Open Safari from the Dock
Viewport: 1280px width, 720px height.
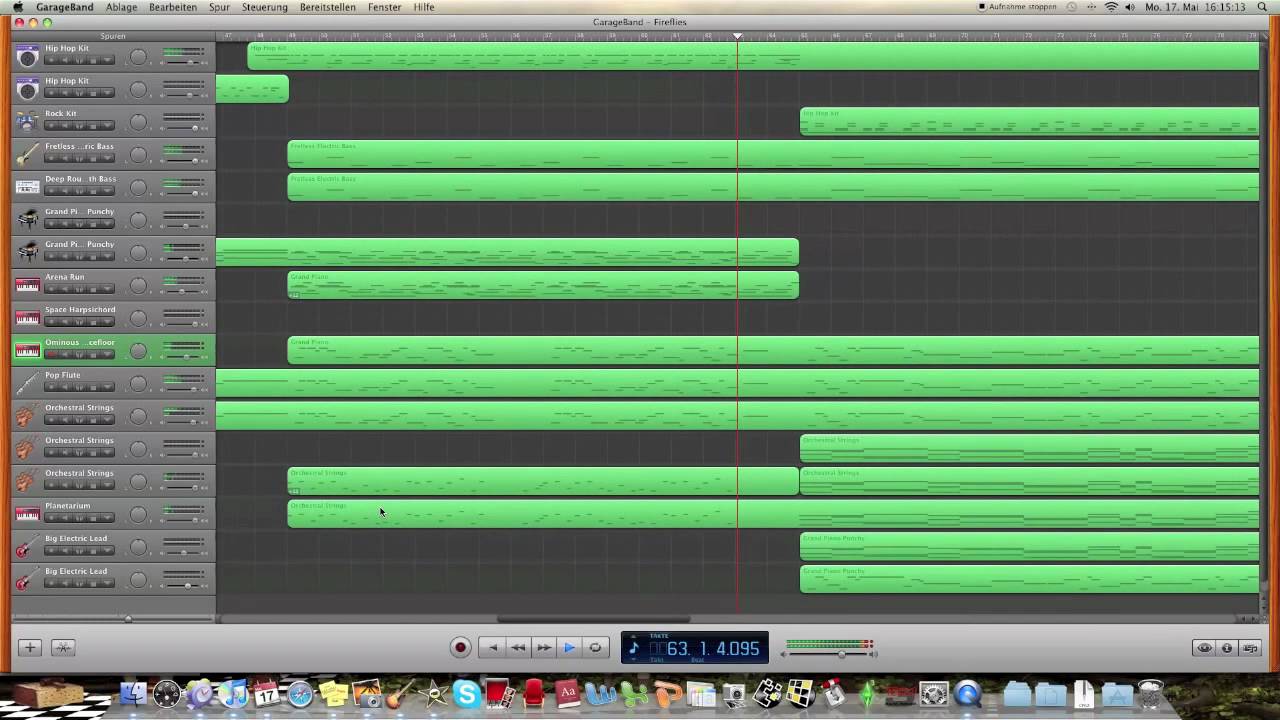point(300,694)
